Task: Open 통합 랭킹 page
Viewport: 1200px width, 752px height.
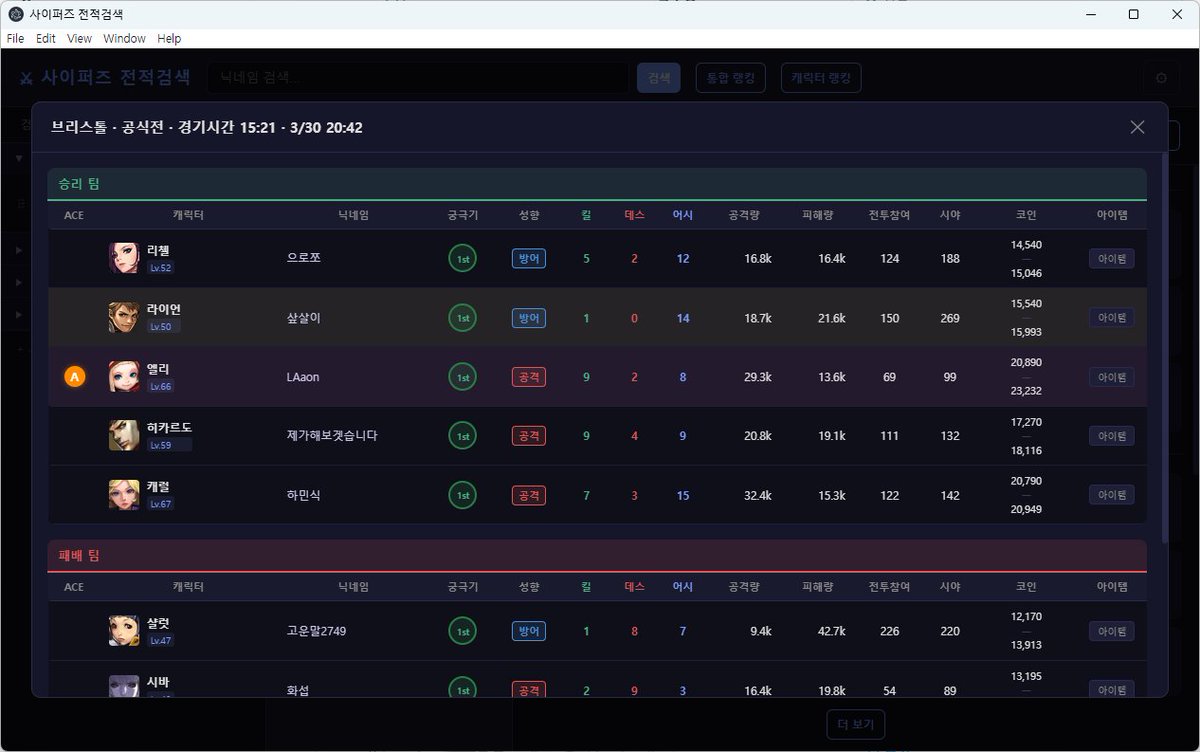Action: (730, 78)
